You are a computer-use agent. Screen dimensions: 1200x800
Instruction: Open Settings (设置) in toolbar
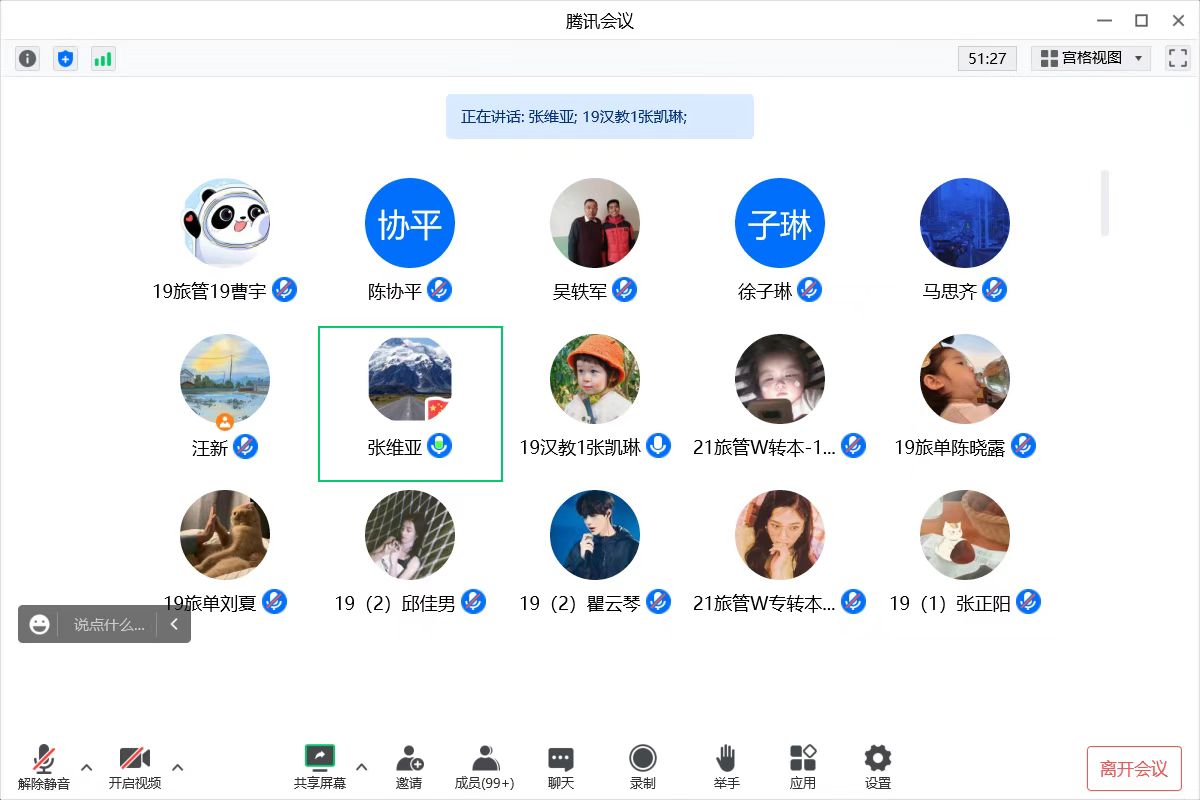click(x=878, y=767)
